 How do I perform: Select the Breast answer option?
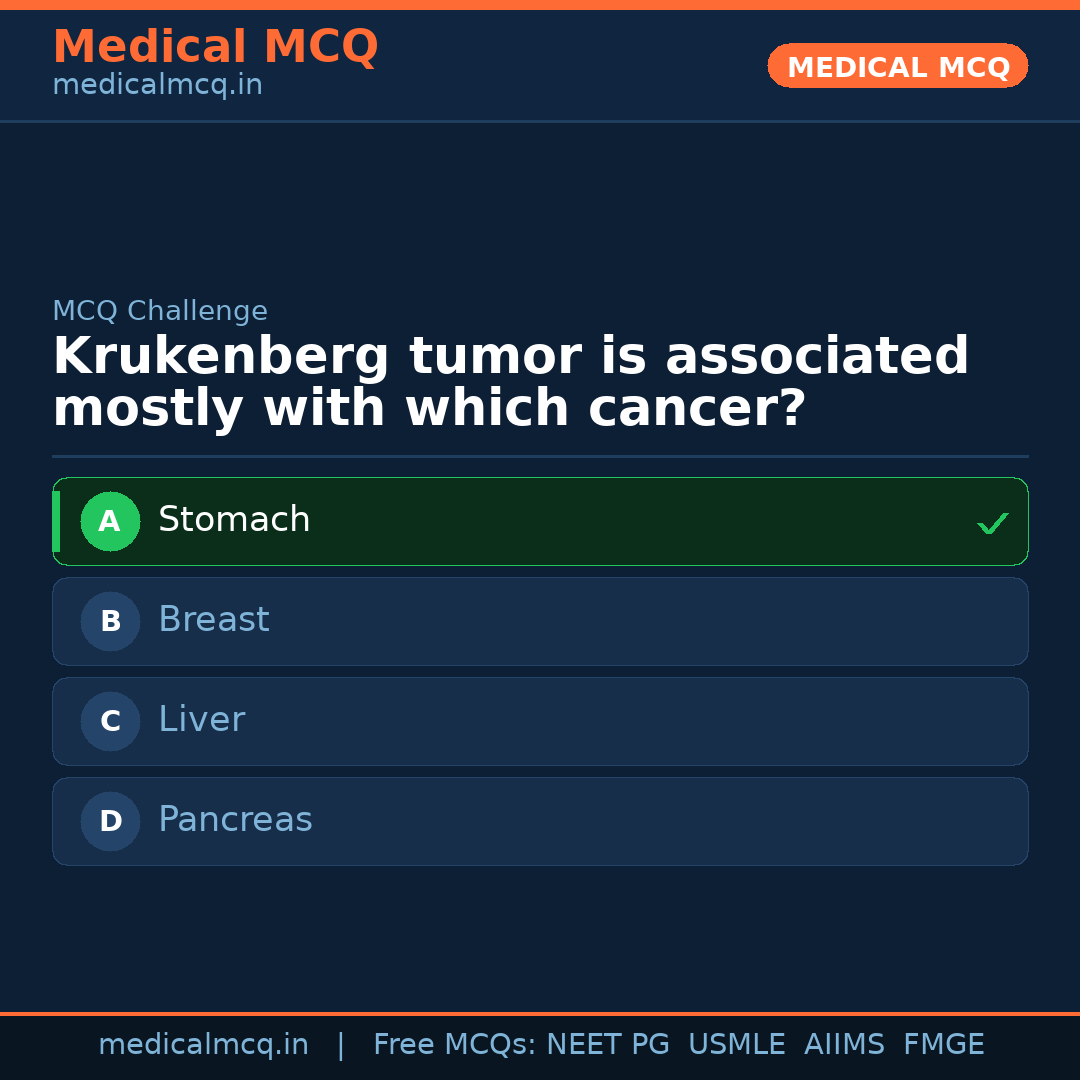540,621
